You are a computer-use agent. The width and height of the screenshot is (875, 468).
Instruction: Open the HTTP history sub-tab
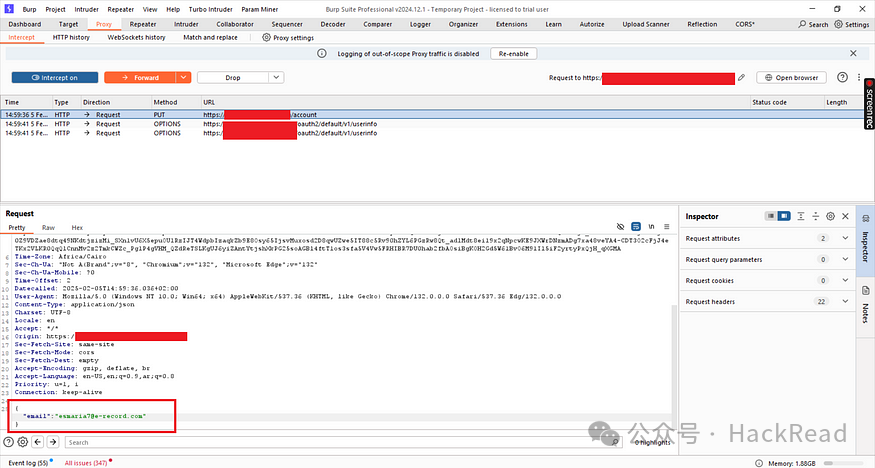tap(71, 37)
